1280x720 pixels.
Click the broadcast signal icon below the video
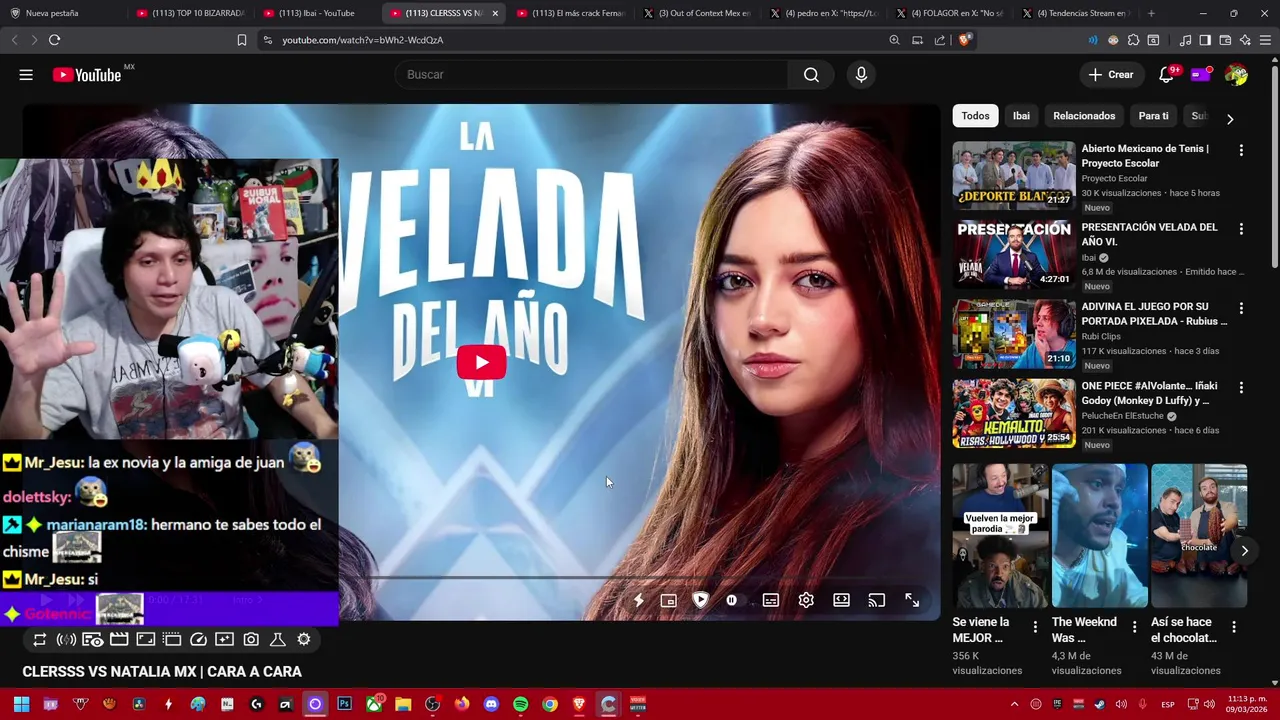(x=66, y=640)
